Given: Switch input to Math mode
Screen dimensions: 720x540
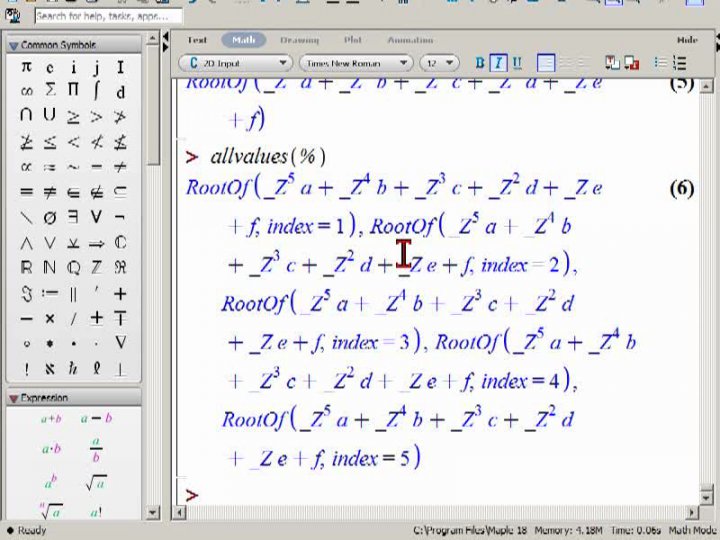Looking at the screenshot, I should pos(244,40).
